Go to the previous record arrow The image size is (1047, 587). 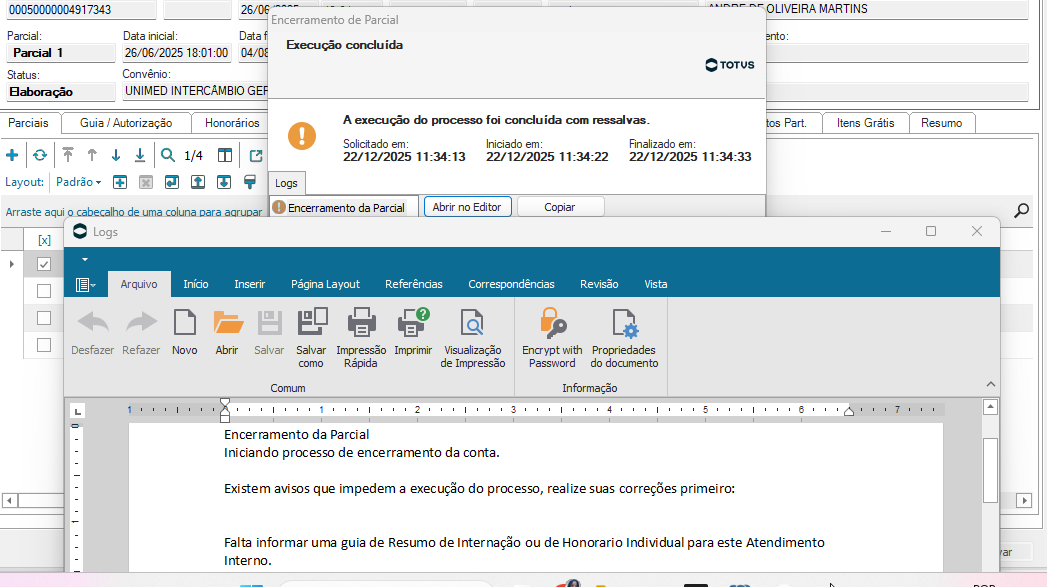92,156
